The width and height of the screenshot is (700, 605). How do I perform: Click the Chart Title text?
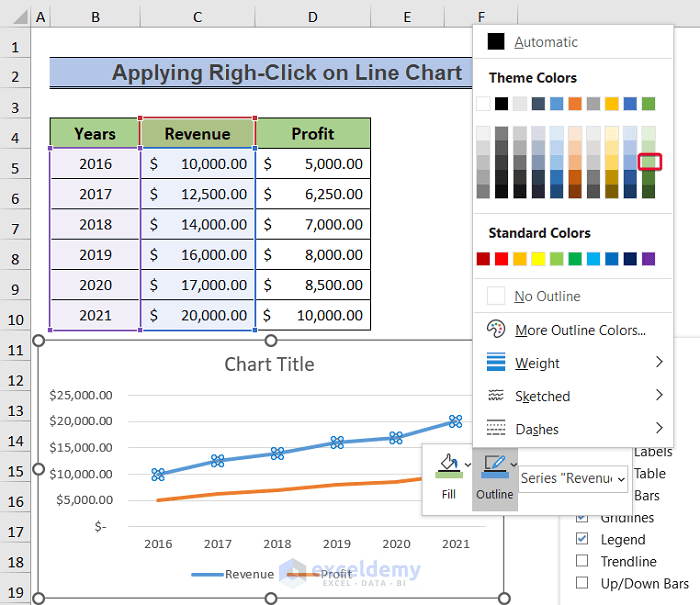point(269,364)
